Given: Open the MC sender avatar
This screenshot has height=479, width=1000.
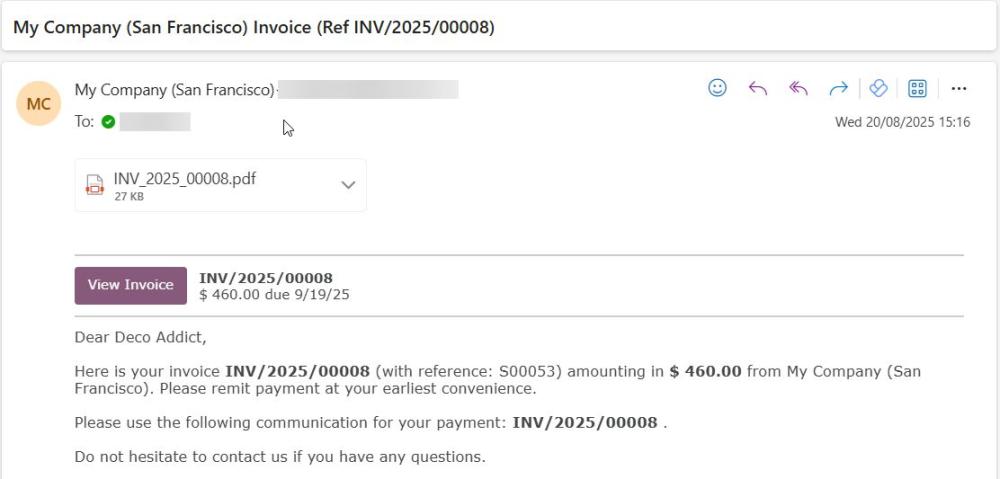Looking at the screenshot, I should tap(38, 103).
